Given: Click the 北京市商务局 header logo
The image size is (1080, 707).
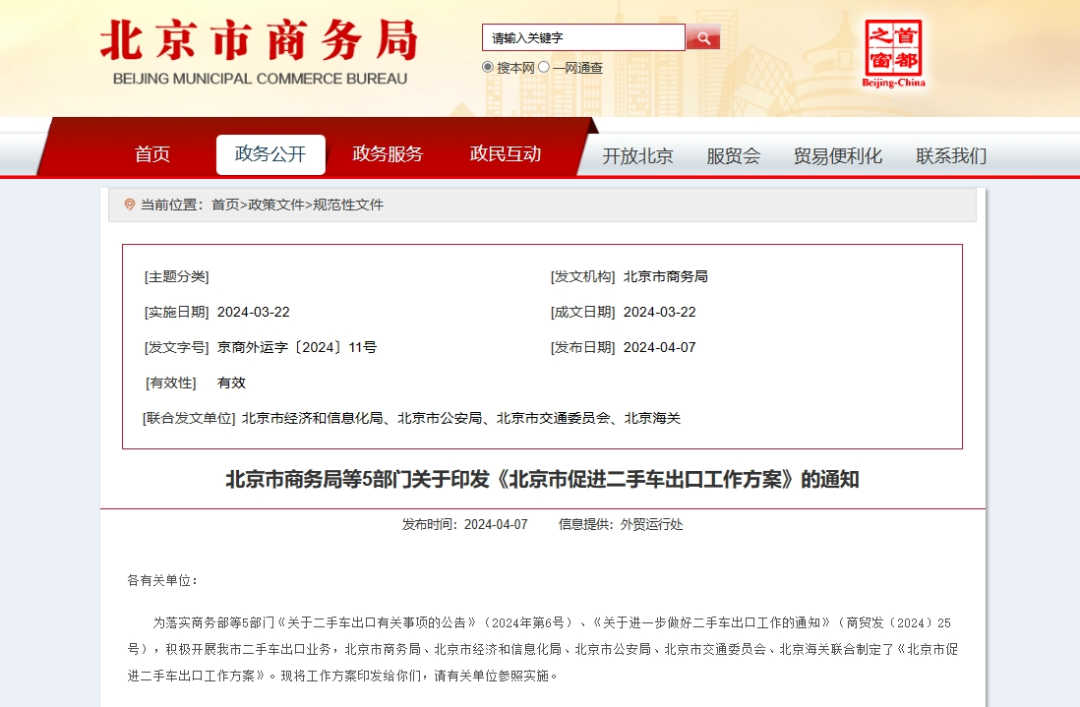Looking at the screenshot, I should [259, 52].
